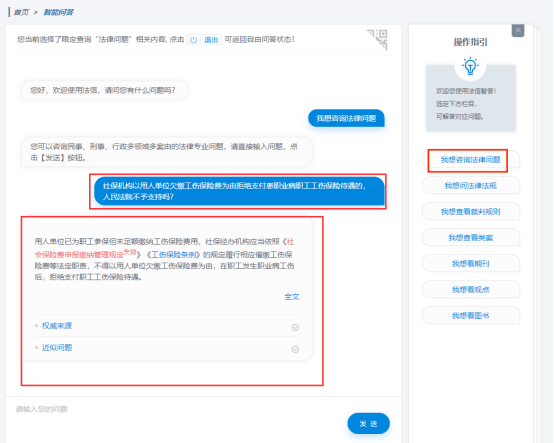Open the 近似问题 section label
The height and width of the screenshot is (443, 554).
(57, 348)
